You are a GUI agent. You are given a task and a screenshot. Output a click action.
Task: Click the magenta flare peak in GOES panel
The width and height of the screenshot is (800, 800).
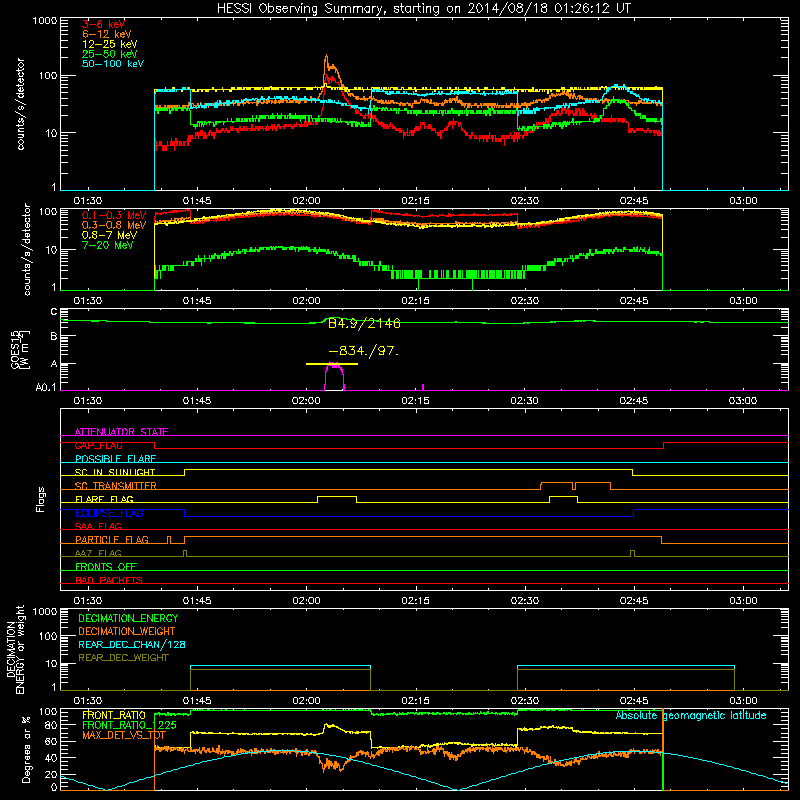(334, 376)
